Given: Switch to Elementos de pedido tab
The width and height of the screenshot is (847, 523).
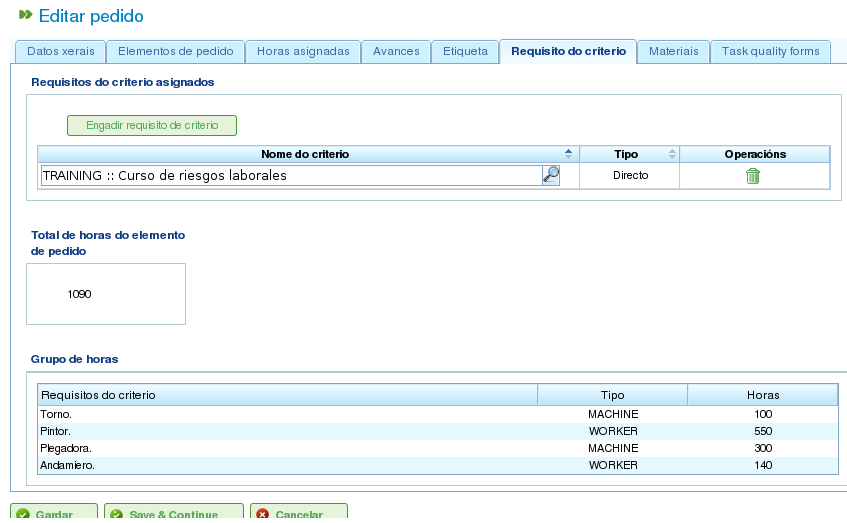Looking at the screenshot, I should point(176,51).
